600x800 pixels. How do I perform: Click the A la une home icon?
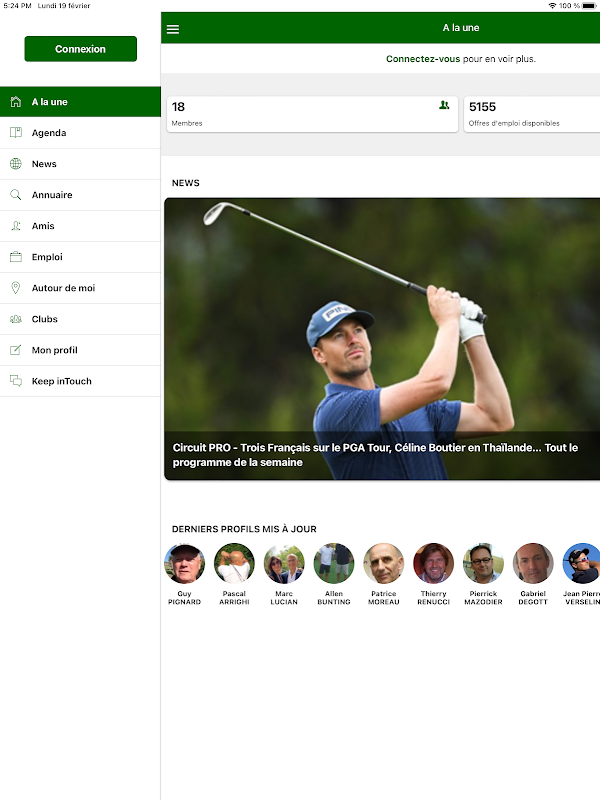click(16, 102)
